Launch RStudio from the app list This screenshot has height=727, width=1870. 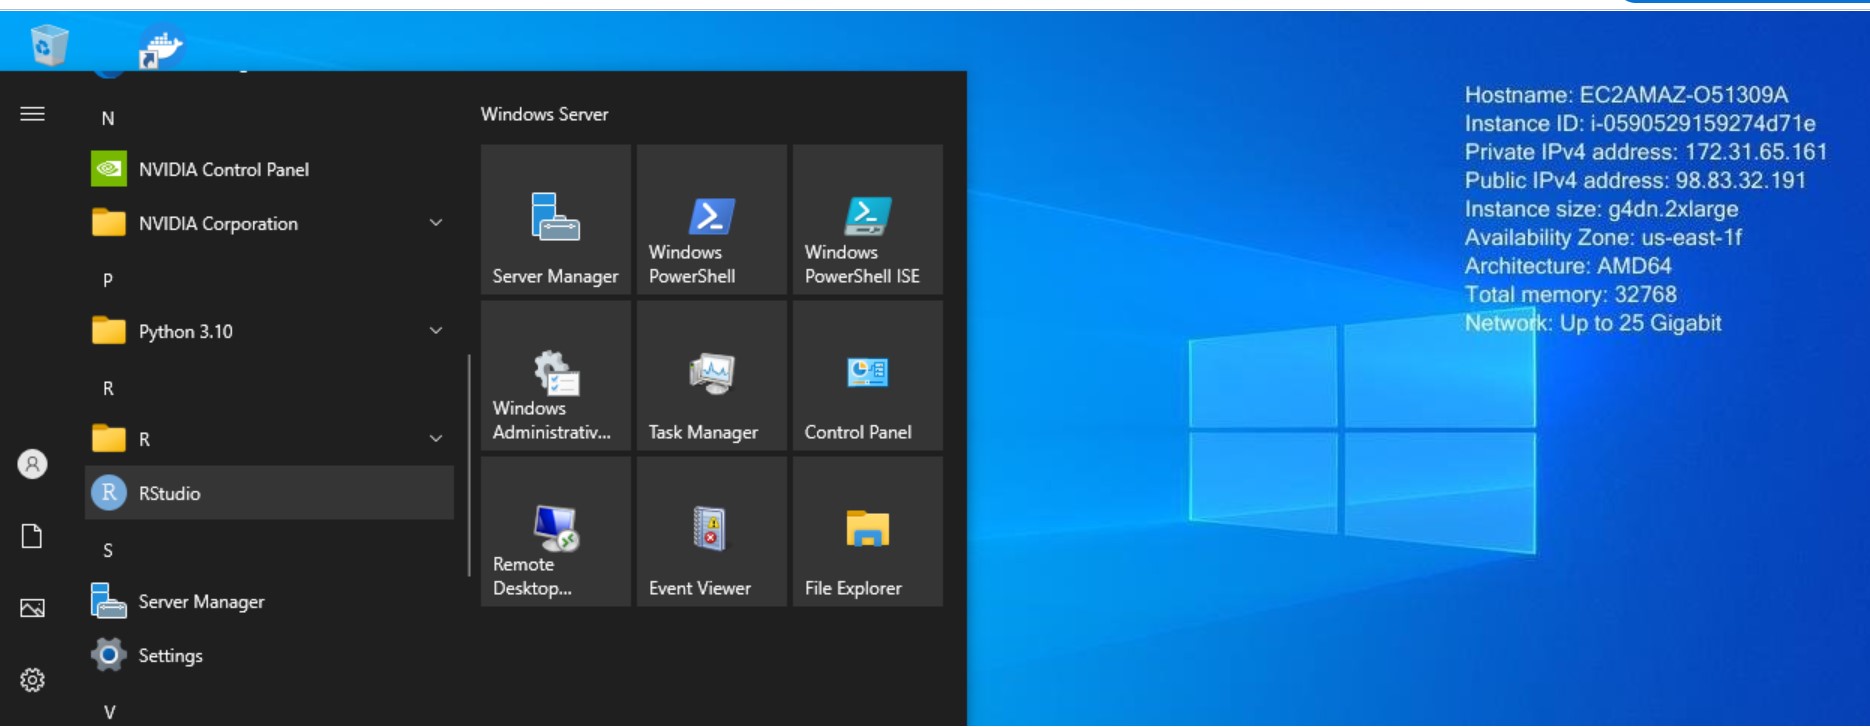click(269, 493)
